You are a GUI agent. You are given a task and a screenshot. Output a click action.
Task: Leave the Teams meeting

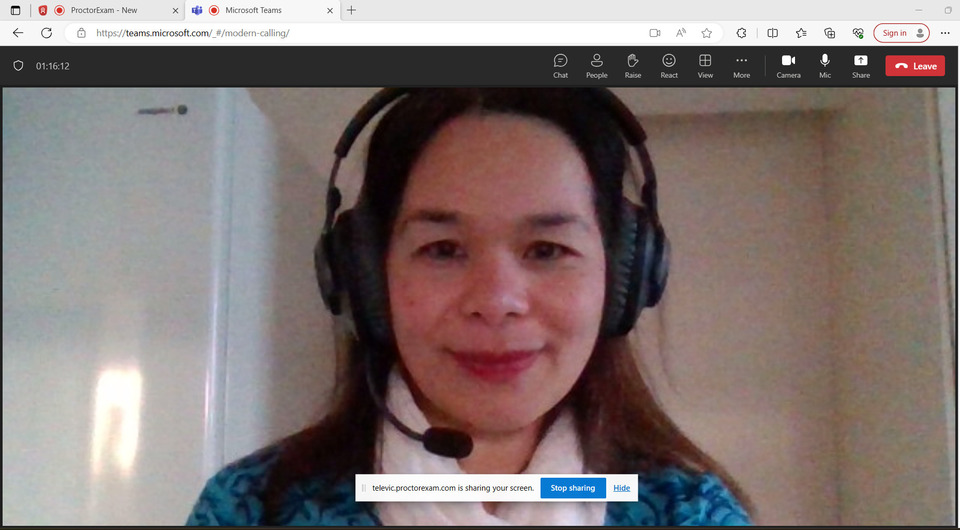pos(914,66)
